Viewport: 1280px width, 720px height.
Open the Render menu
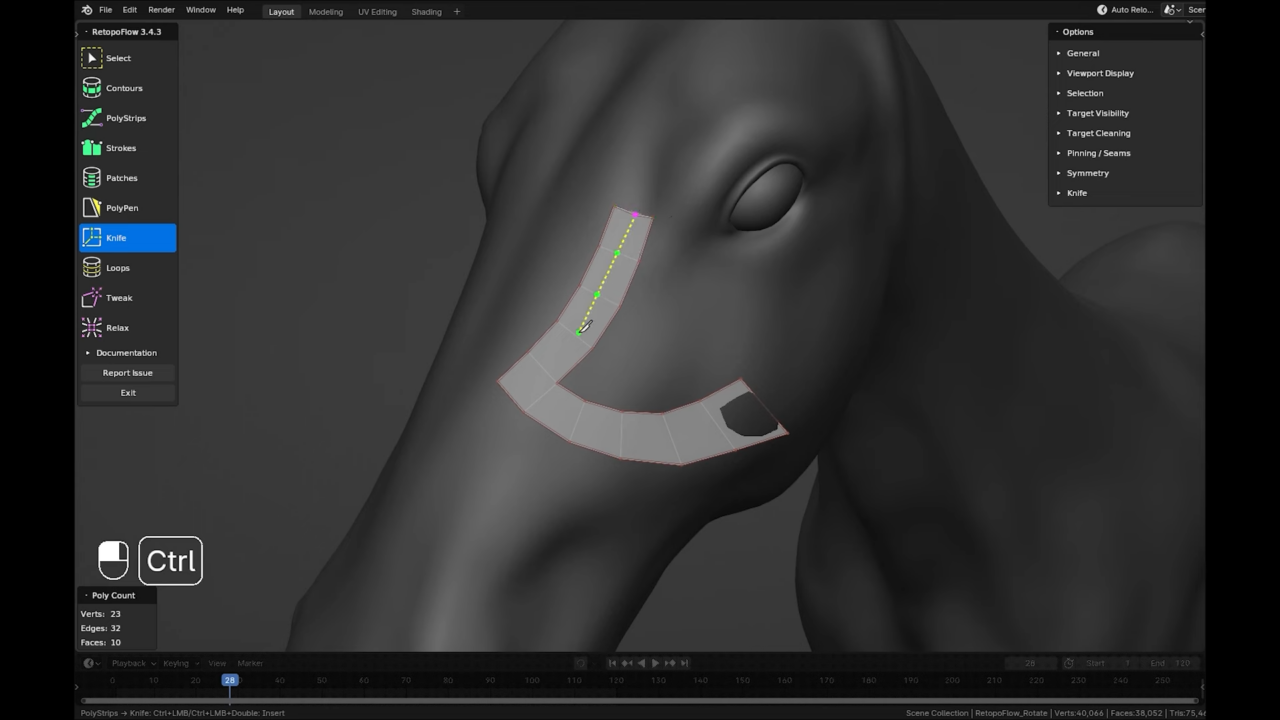point(161,9)
